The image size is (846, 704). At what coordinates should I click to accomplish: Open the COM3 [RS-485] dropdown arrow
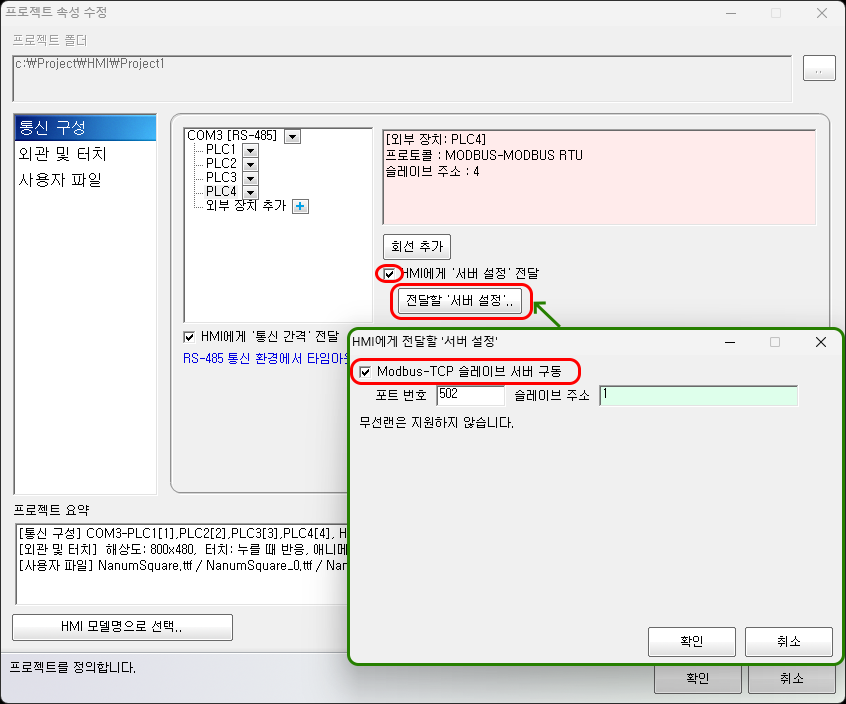pyautogui.click(x=290, y=134)
